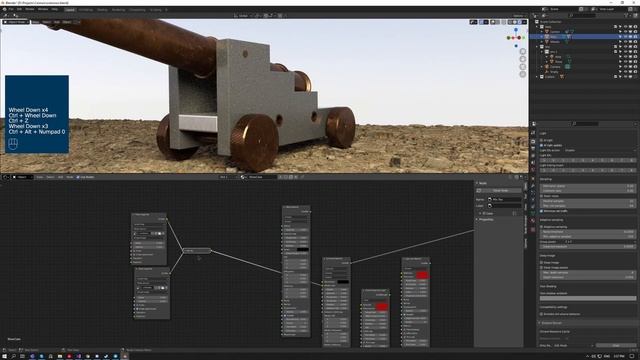Click the viewport navigation axis gizmo
Viewport: 640px width, 360px height.
(516, 38)
